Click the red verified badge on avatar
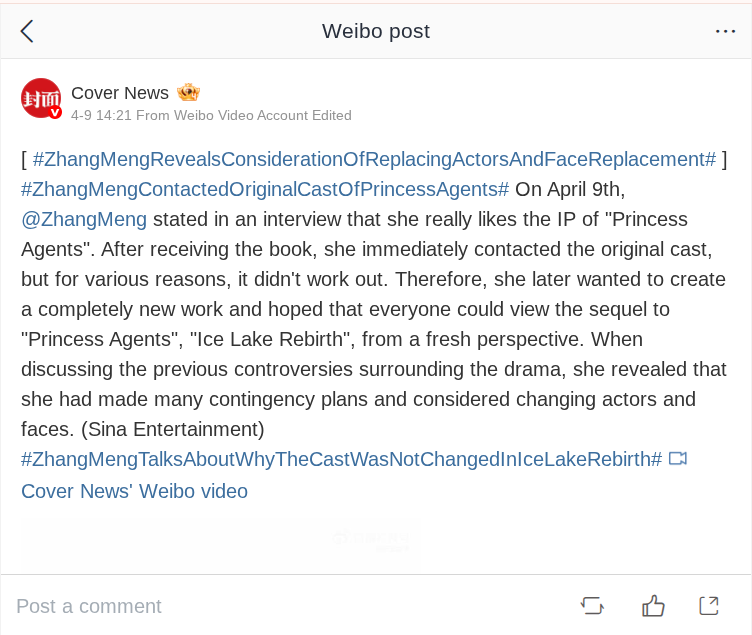The width and height of the screenshot is (752, 635). click(x=55, y=112)
